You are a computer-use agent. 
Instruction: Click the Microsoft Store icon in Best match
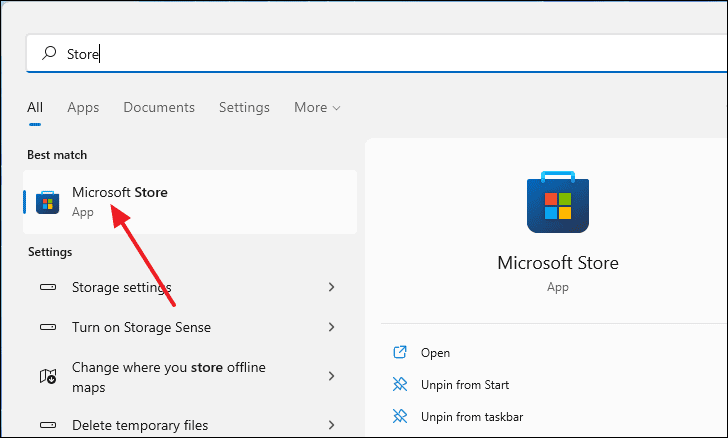(47, 202)
